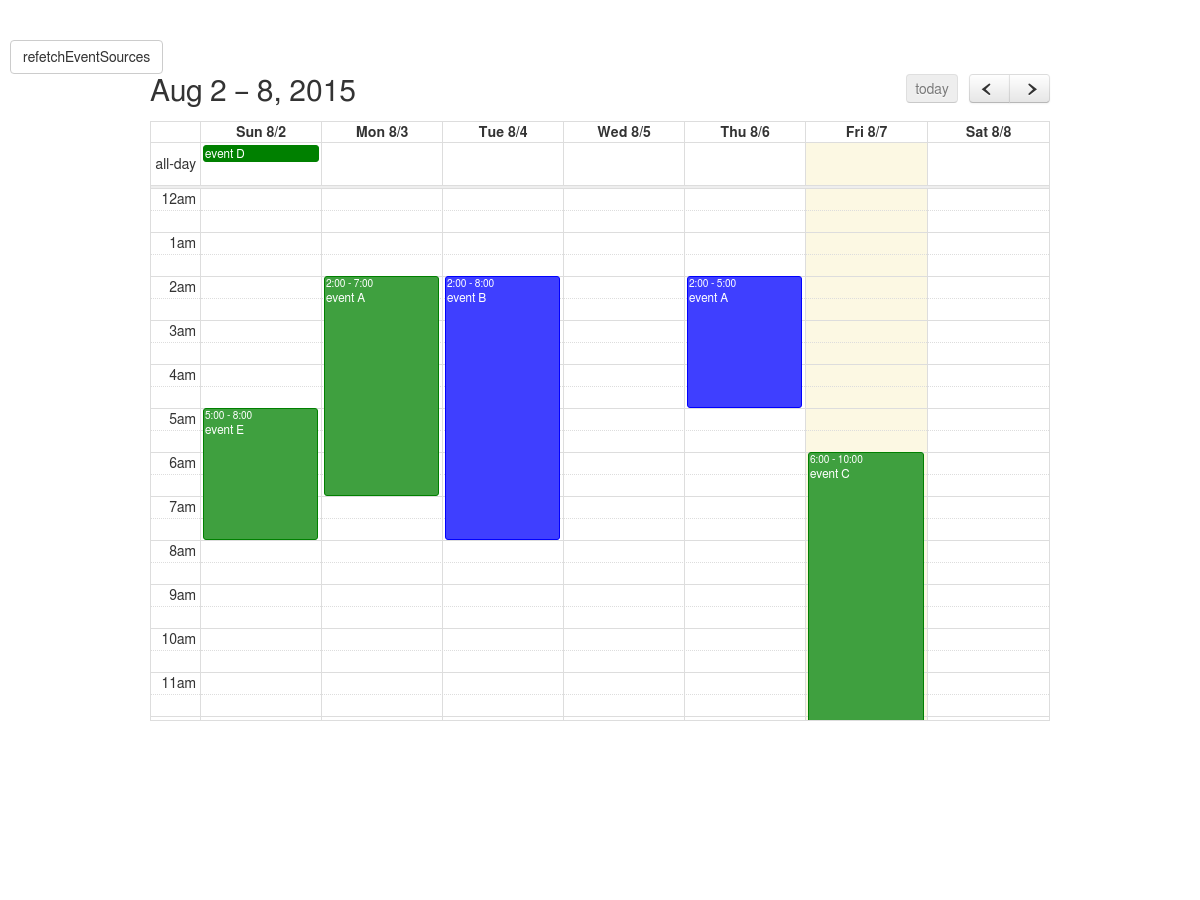Image resolution: width=1200 pixels, height=900 pixels.
Task: Select event E on Sunday 5:00 - 8:00
Action: point(260,474)
